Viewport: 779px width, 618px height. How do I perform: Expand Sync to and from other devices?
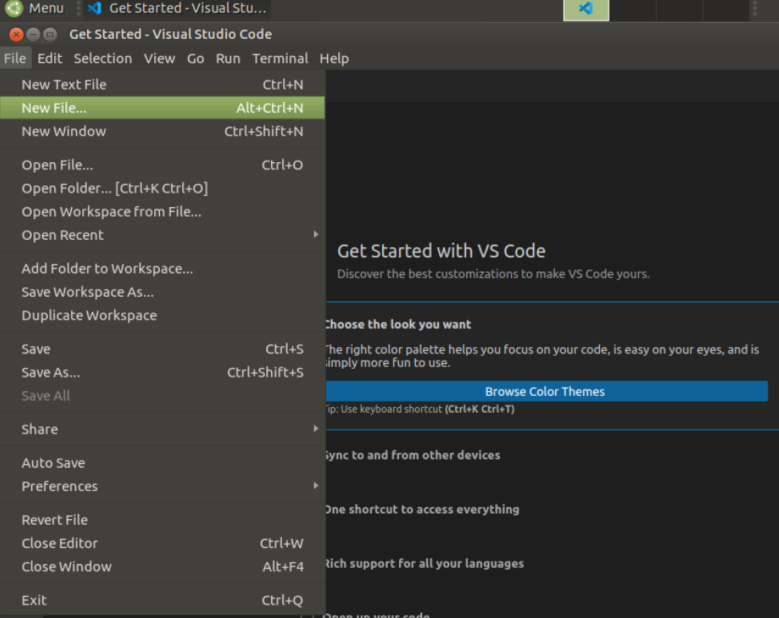411,455
